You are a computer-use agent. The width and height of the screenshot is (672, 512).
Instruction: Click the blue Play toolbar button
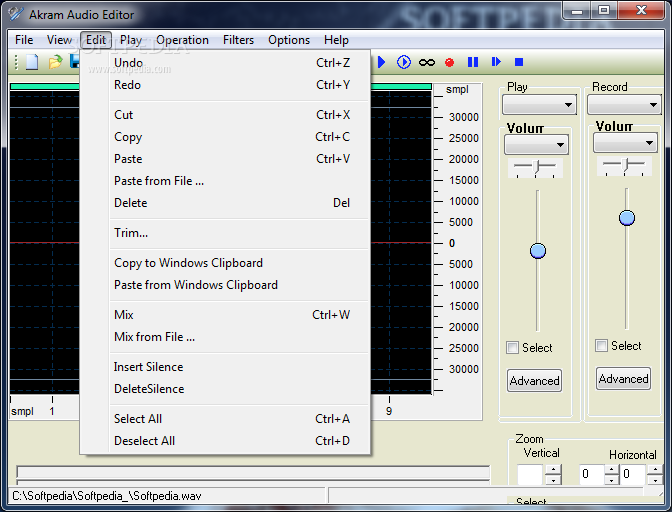pyautogui.click(x=381, y=62)
